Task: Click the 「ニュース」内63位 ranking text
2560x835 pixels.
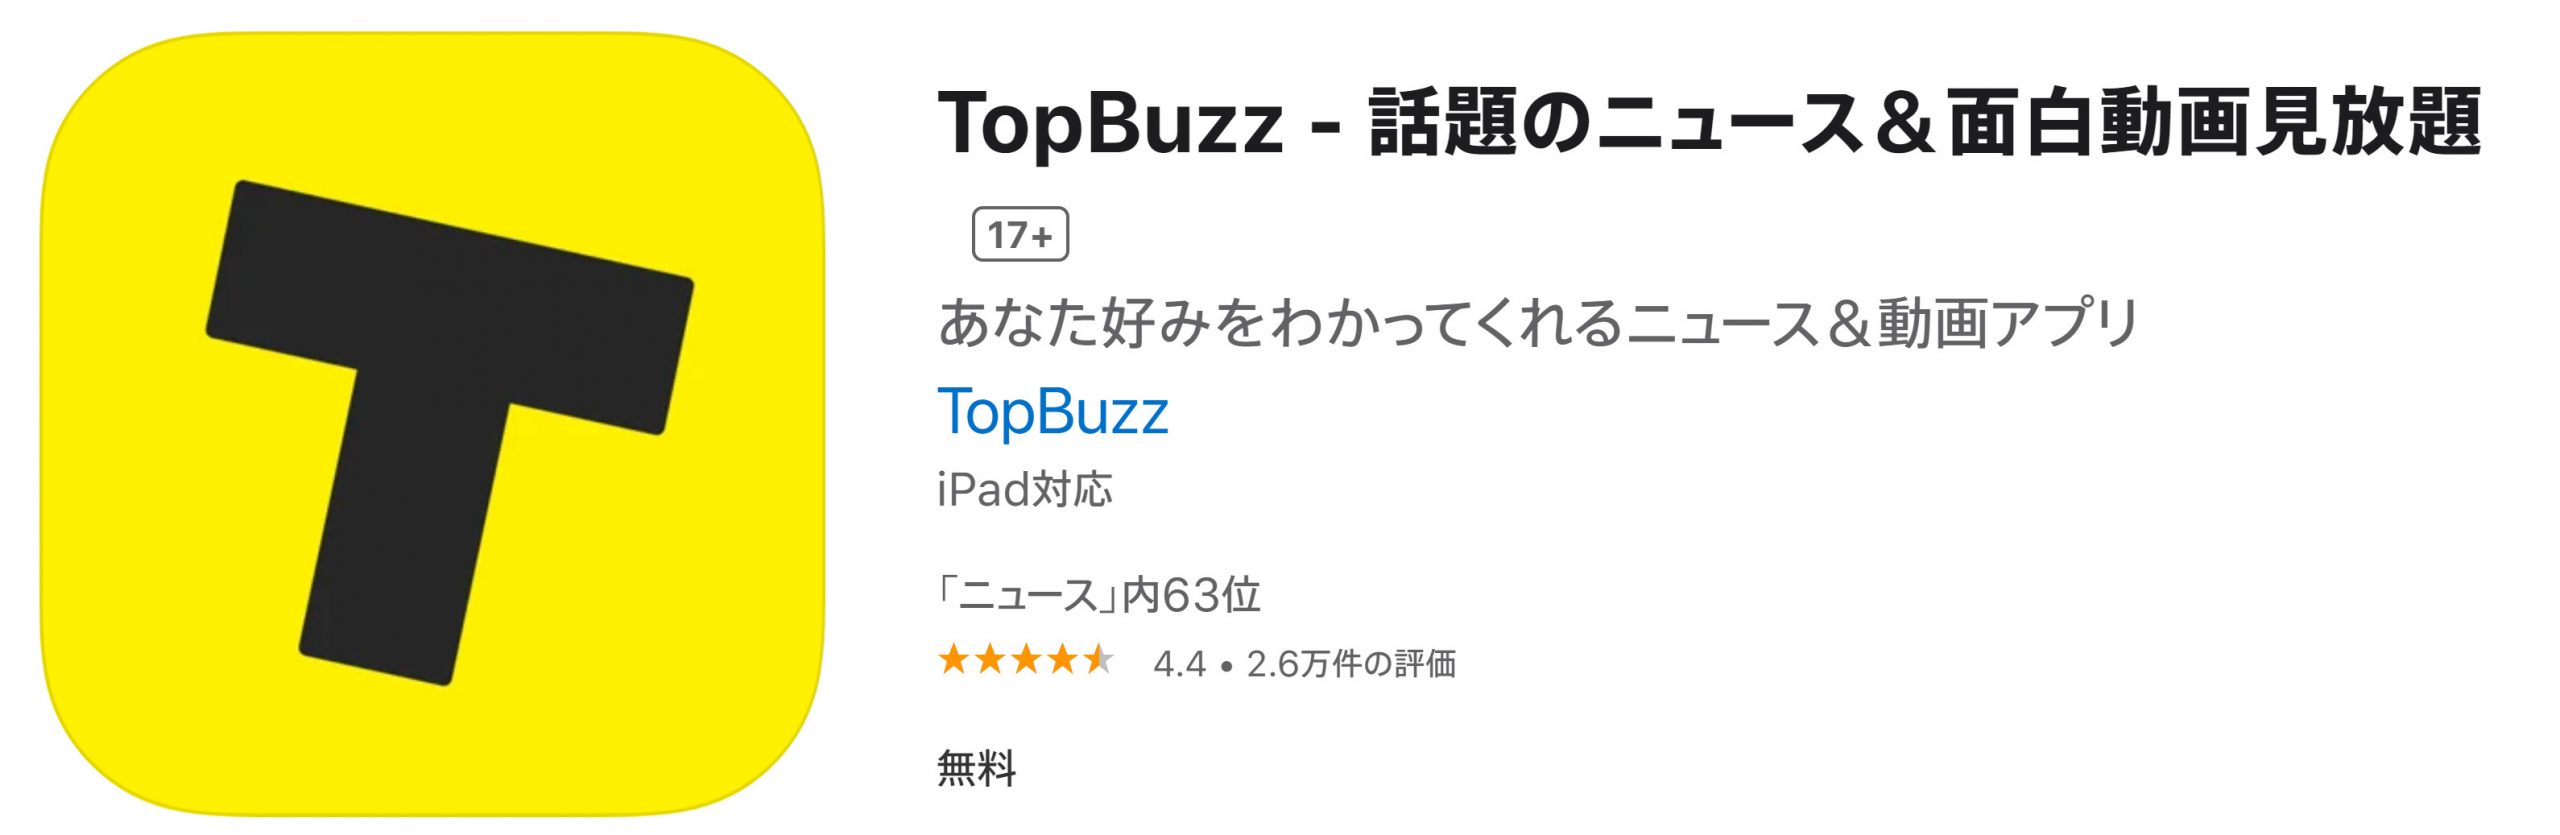Action: click(x=1098, y=596)
